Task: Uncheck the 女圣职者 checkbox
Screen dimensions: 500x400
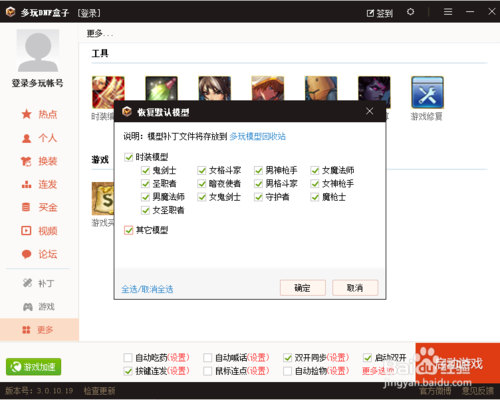Action: pyautogui.click(x=145, y=210)
